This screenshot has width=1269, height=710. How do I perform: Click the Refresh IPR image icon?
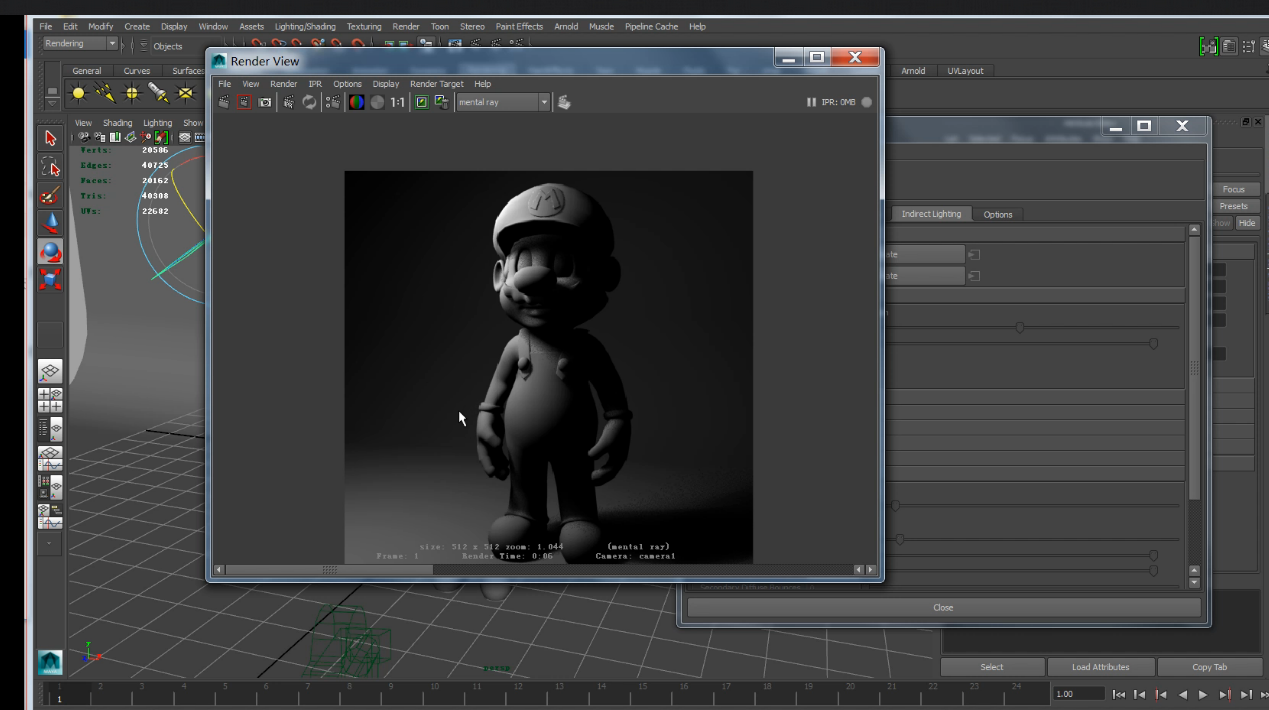(310, 102)
